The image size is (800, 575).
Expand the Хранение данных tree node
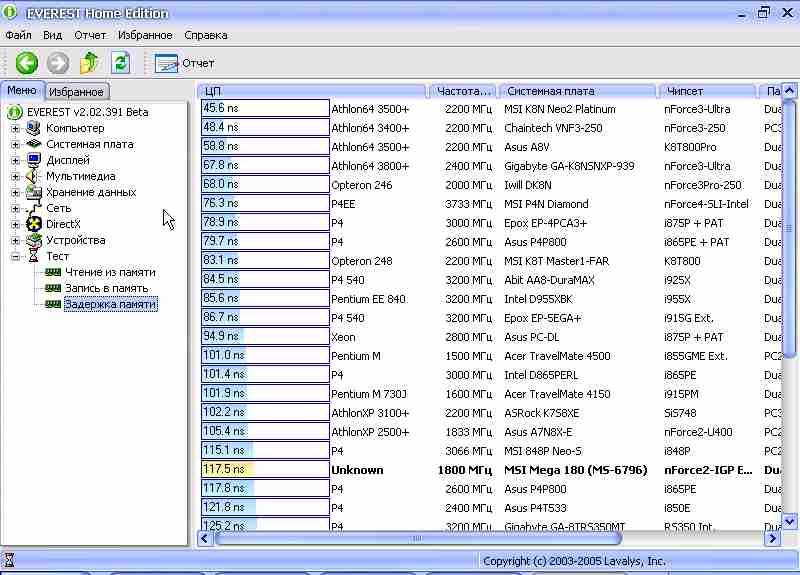pyautogui.click(x=15, y=193)
